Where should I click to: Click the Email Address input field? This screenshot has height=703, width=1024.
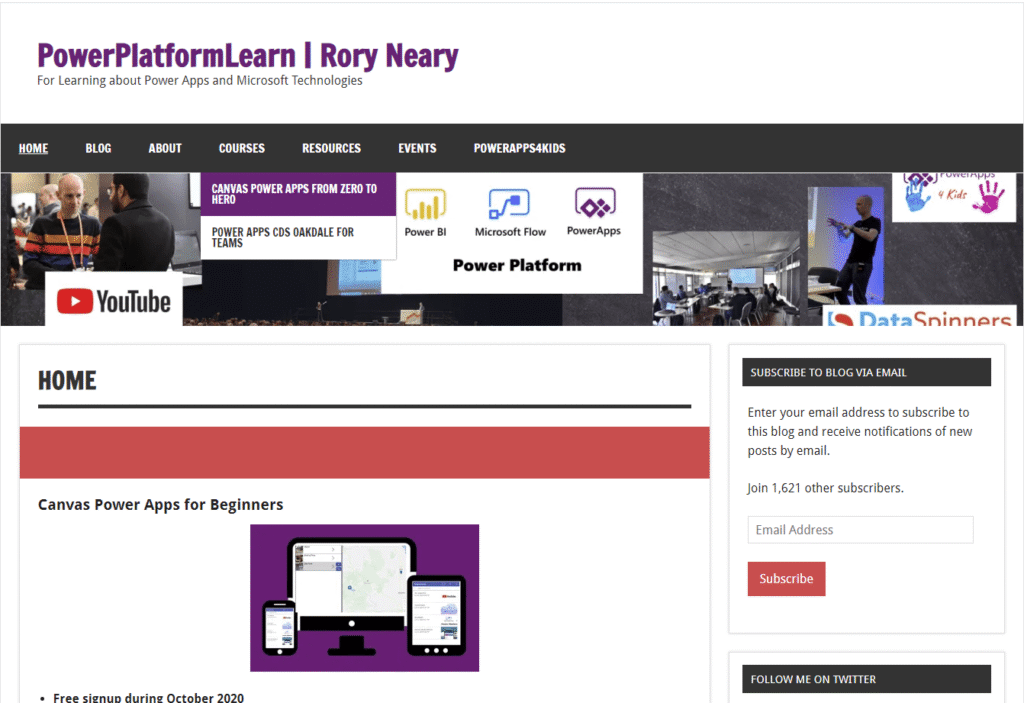point(860,530)
